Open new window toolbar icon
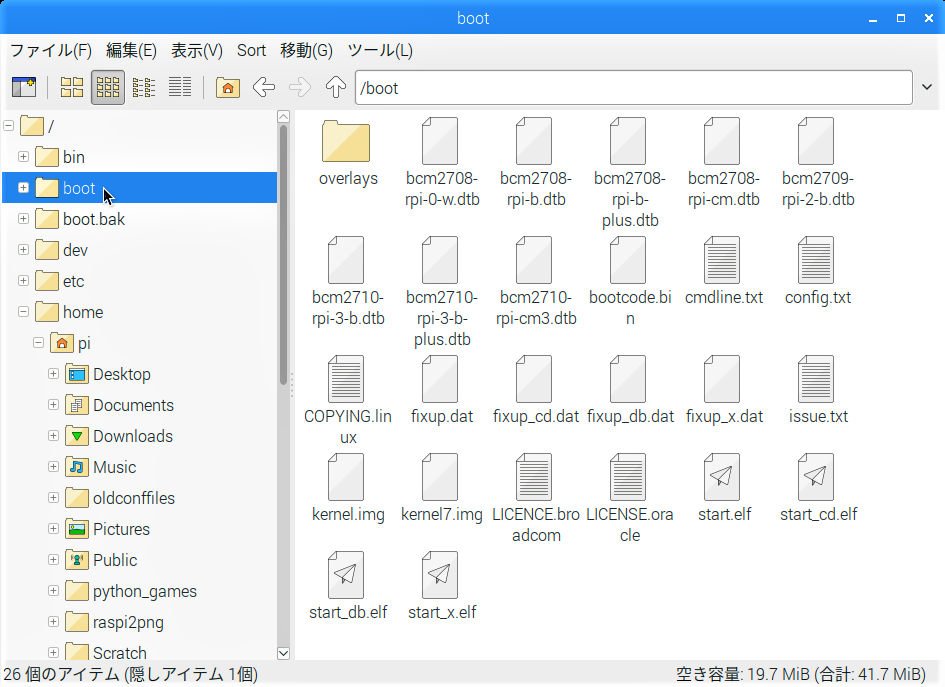The height and width of the screenshot is (687, 945). (x=24, y=87)
